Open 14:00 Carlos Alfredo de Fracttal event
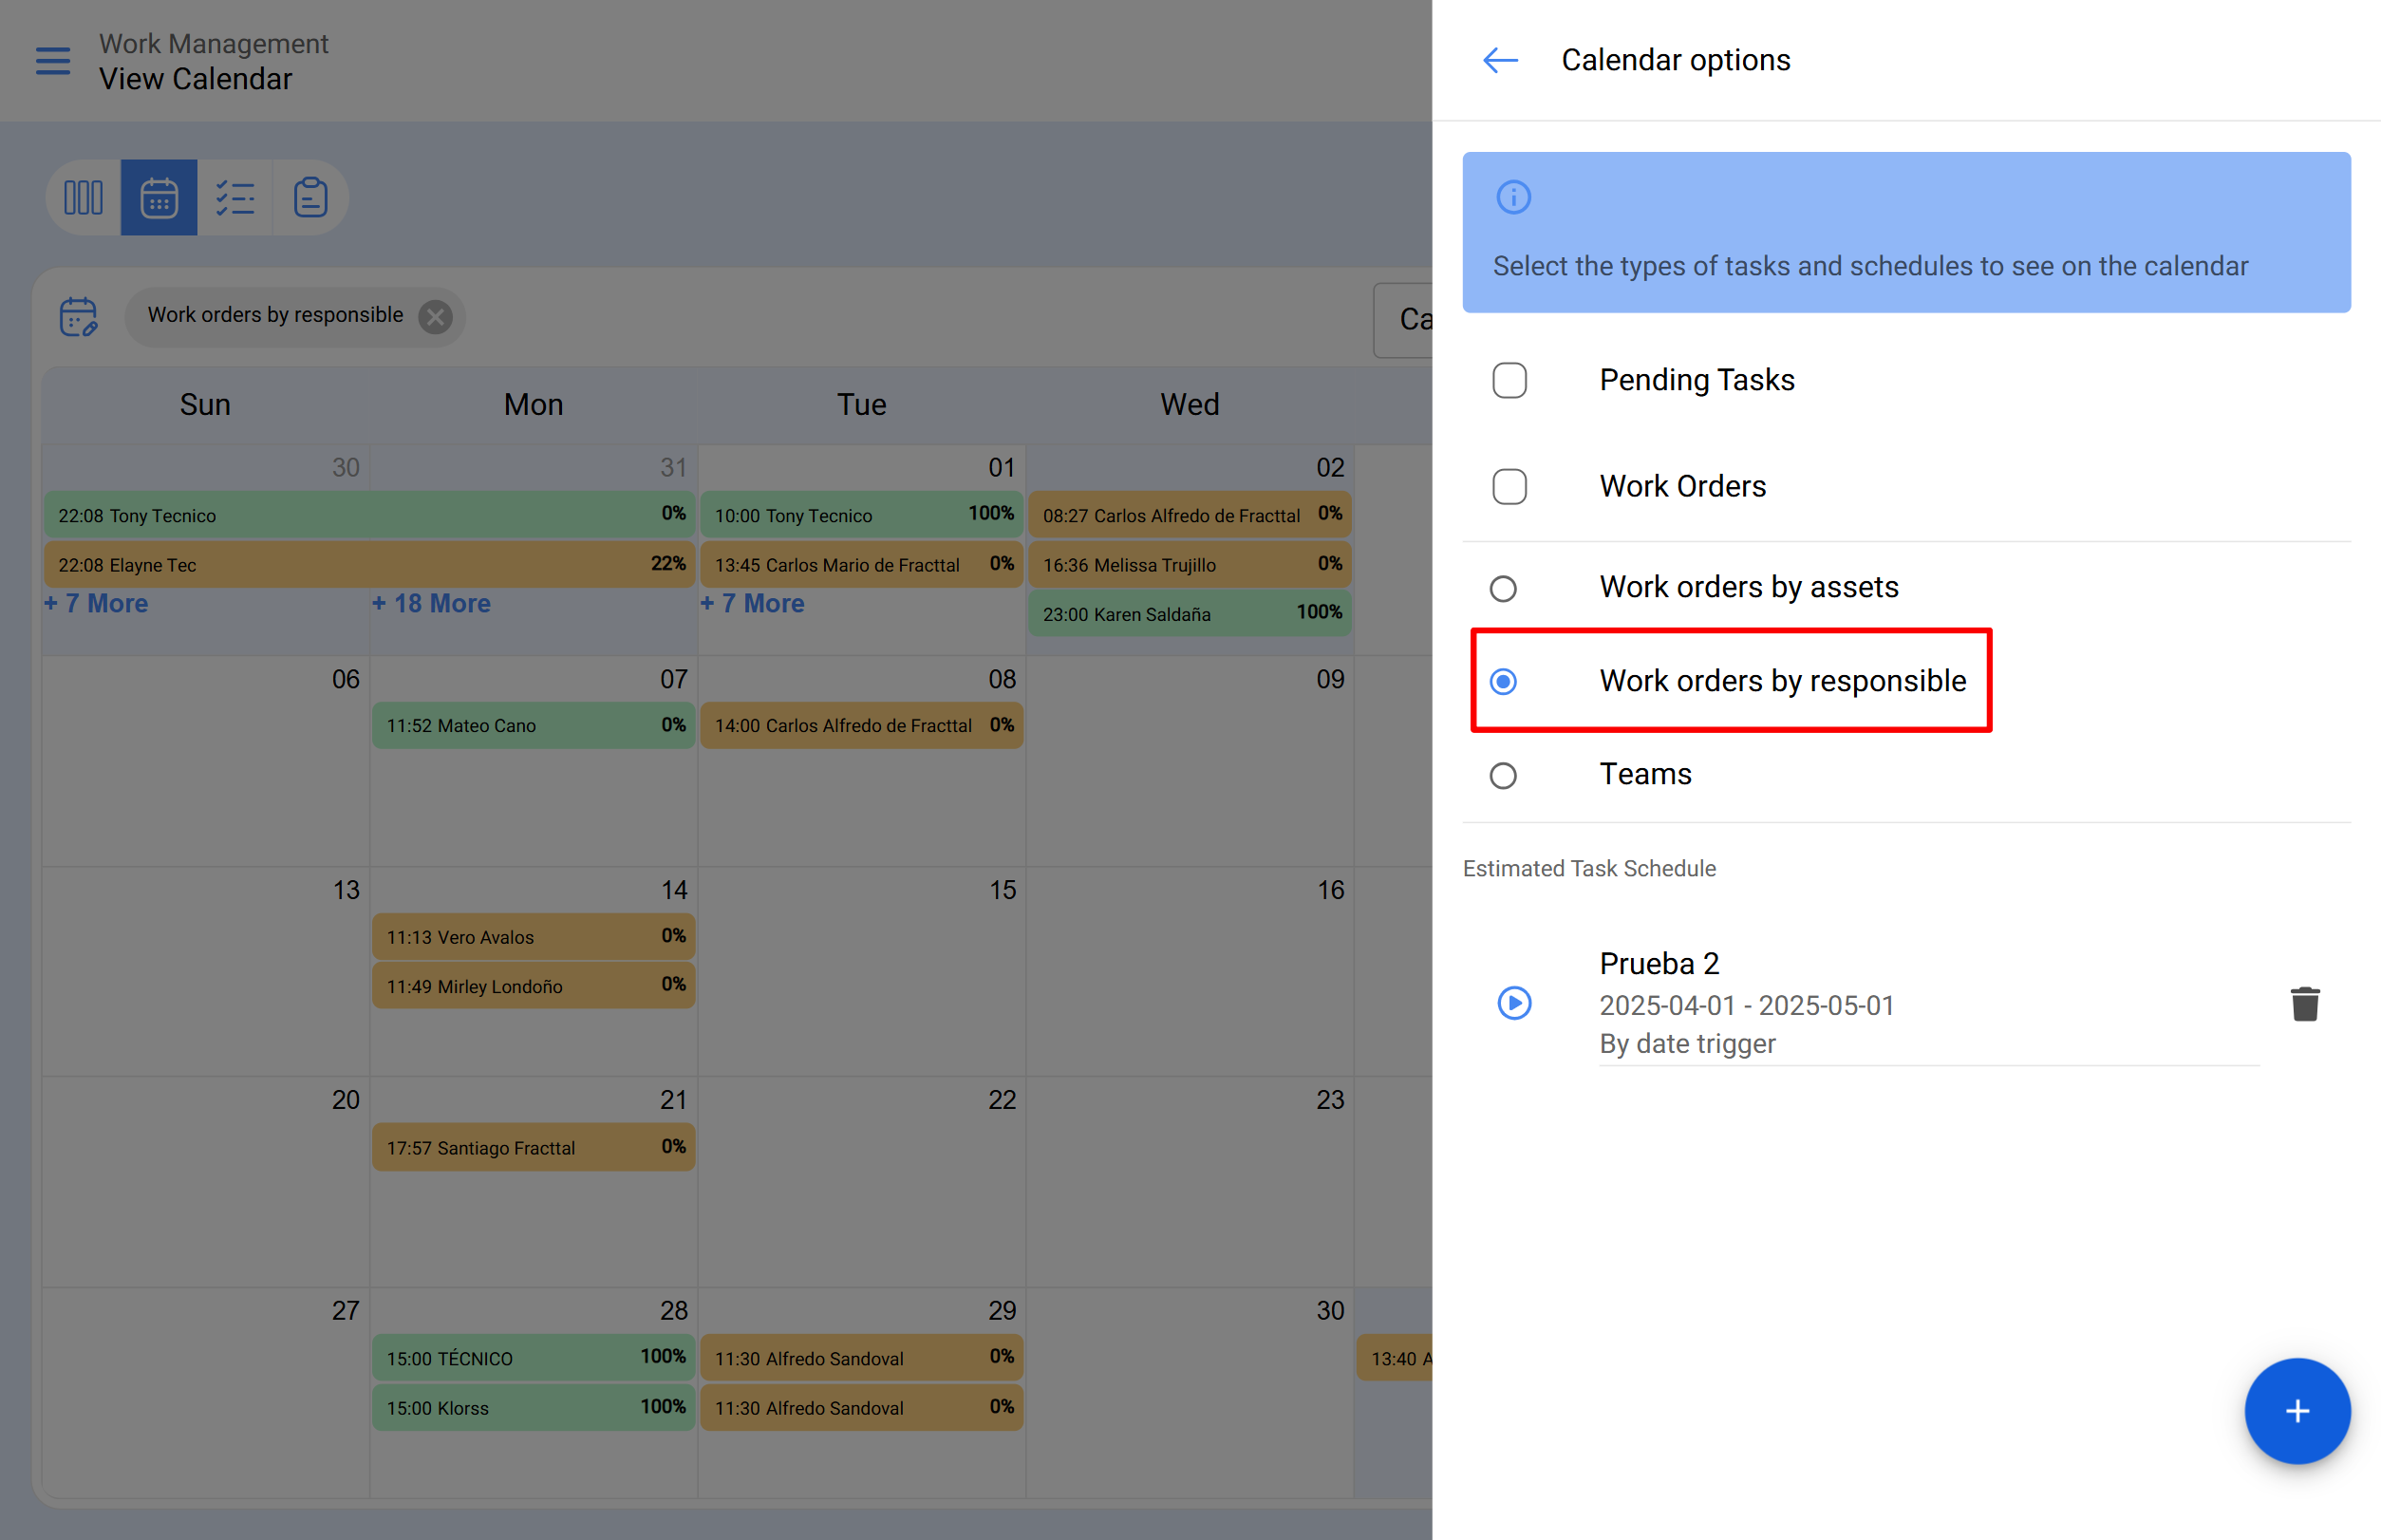 click(861, 726)
